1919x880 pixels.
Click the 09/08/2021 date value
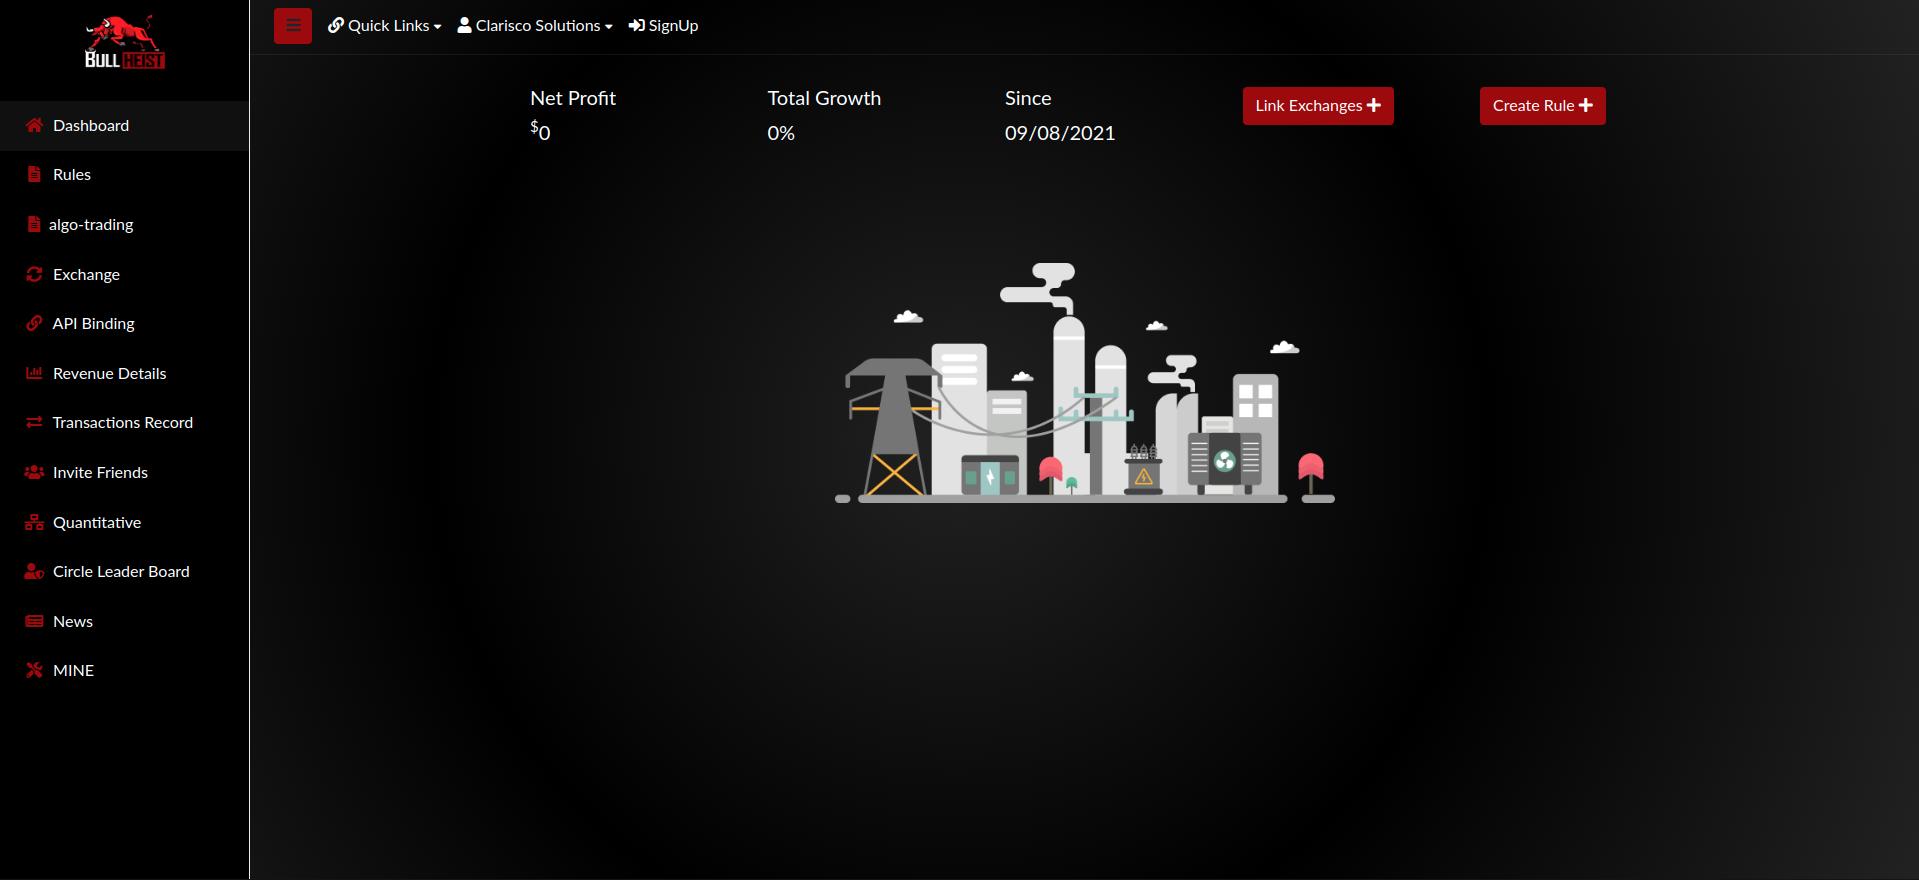(1060, 133)
